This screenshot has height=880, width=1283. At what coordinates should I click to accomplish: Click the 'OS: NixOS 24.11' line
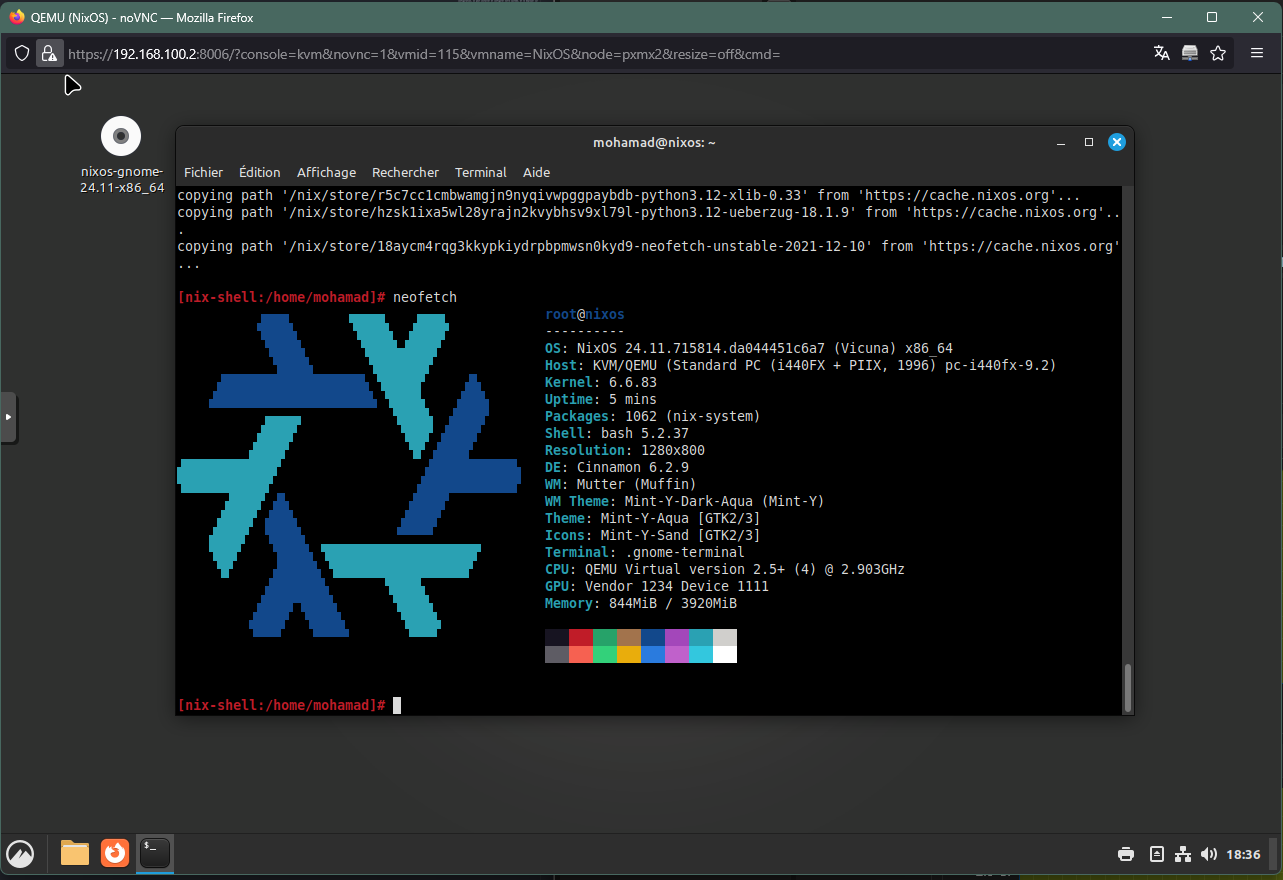pos(749,348)
